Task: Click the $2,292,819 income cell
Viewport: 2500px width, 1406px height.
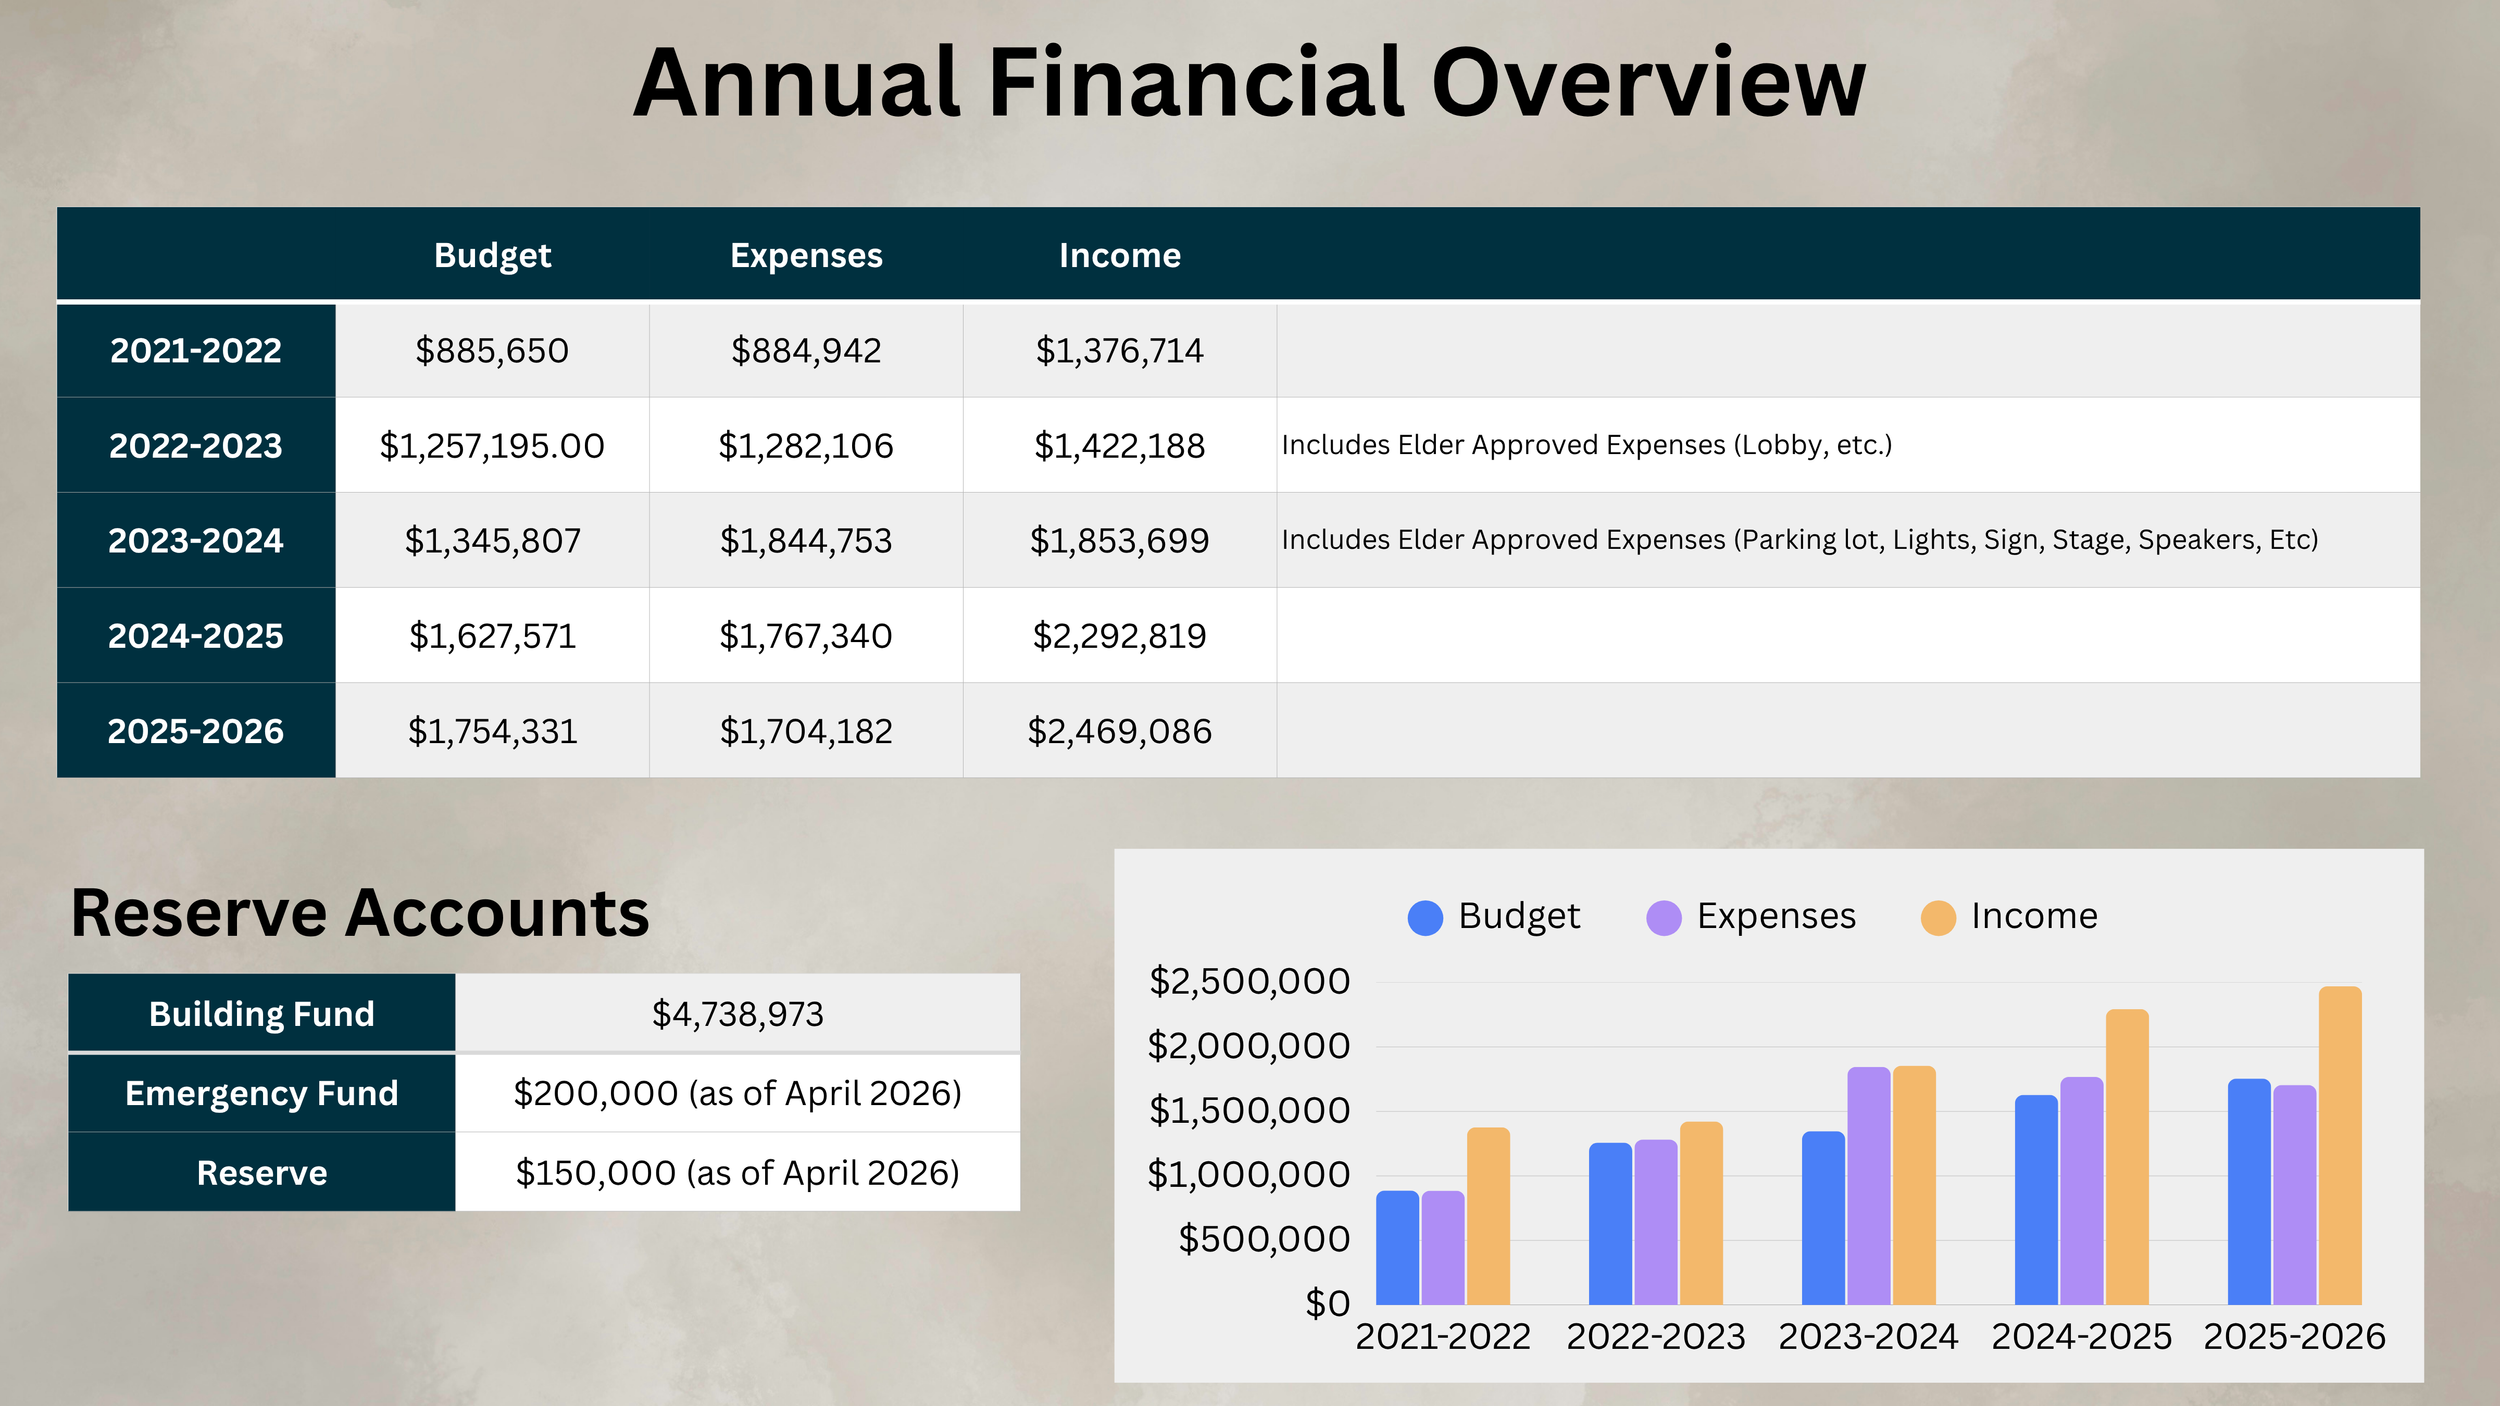Action: click(x=1120, y=636)
